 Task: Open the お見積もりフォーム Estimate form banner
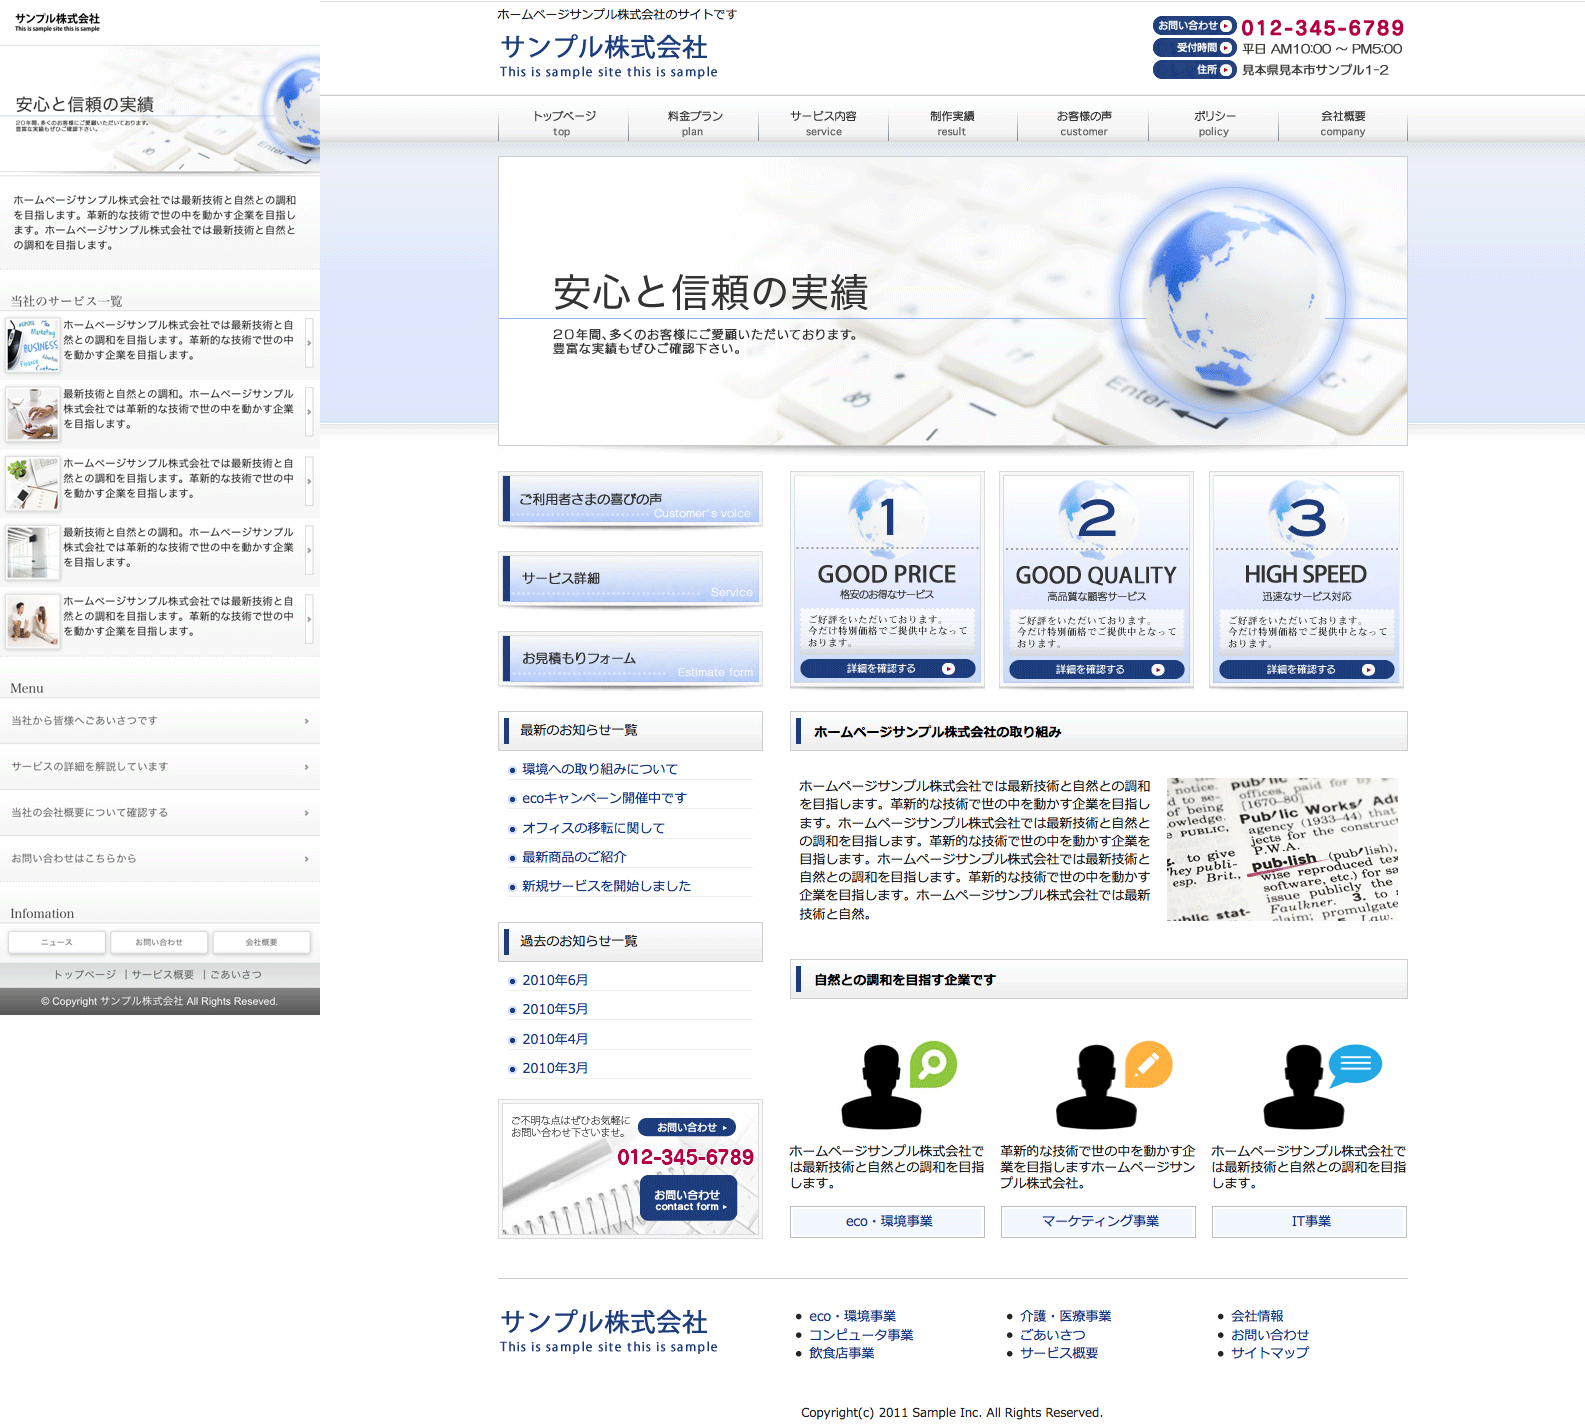[630, 659]
